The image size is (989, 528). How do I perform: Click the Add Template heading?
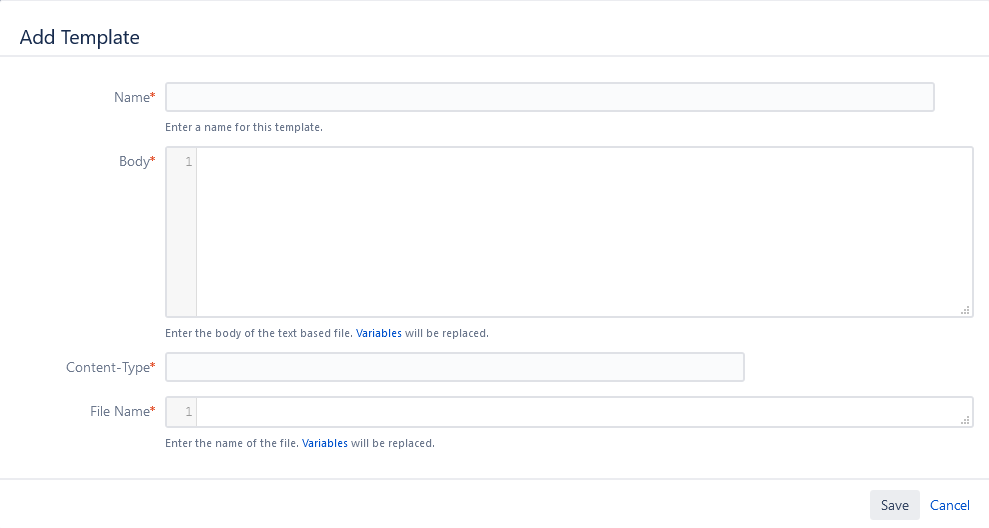[x=80, y=38]
